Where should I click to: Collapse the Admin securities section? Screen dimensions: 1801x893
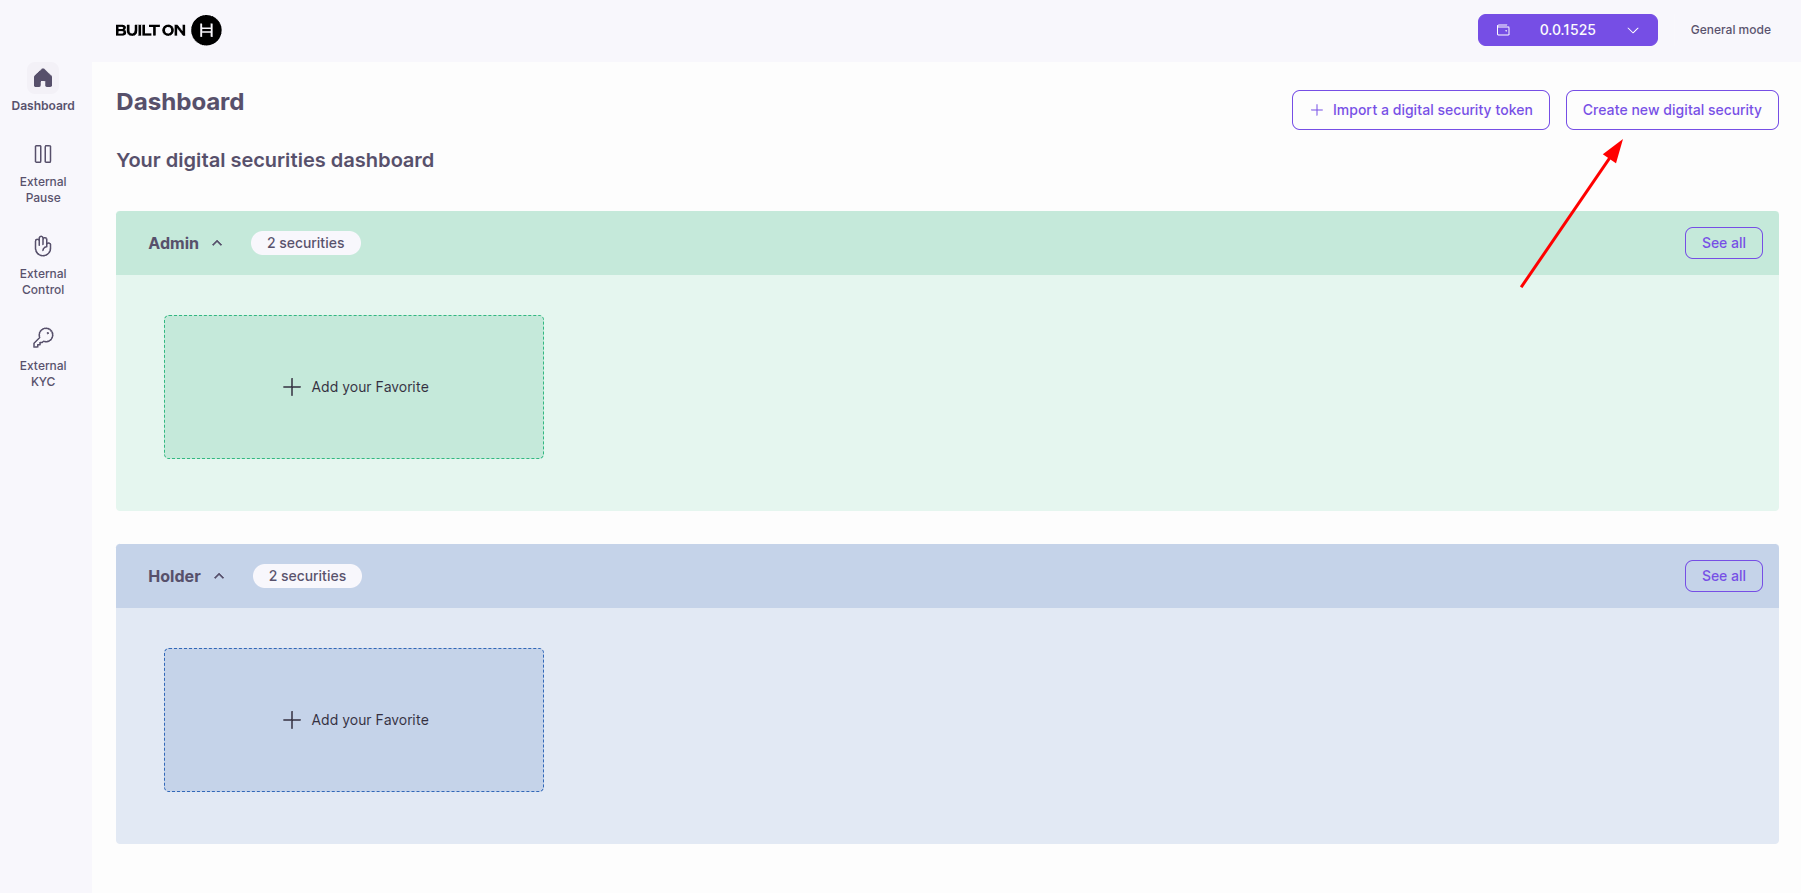coord(218,242)
